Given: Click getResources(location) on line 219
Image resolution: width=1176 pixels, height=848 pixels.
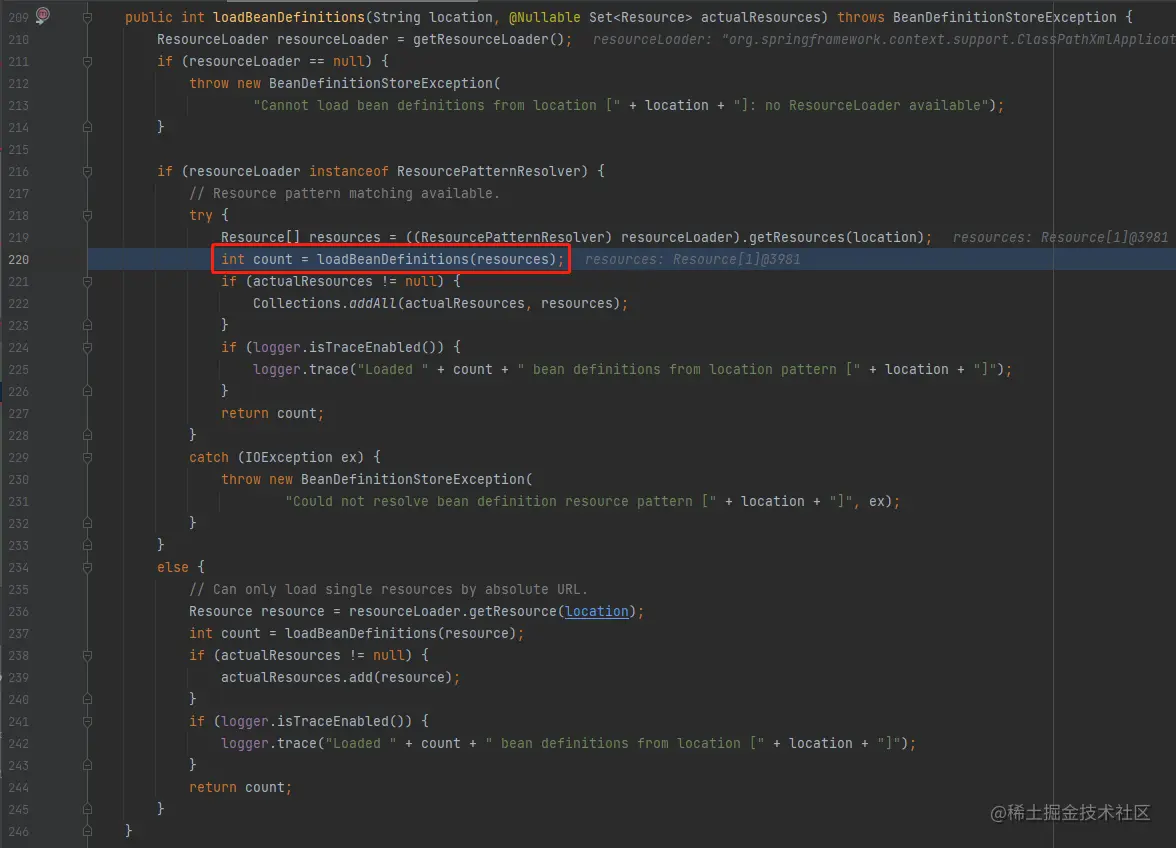Looking at the screenshot, I should tap(836, 238).
